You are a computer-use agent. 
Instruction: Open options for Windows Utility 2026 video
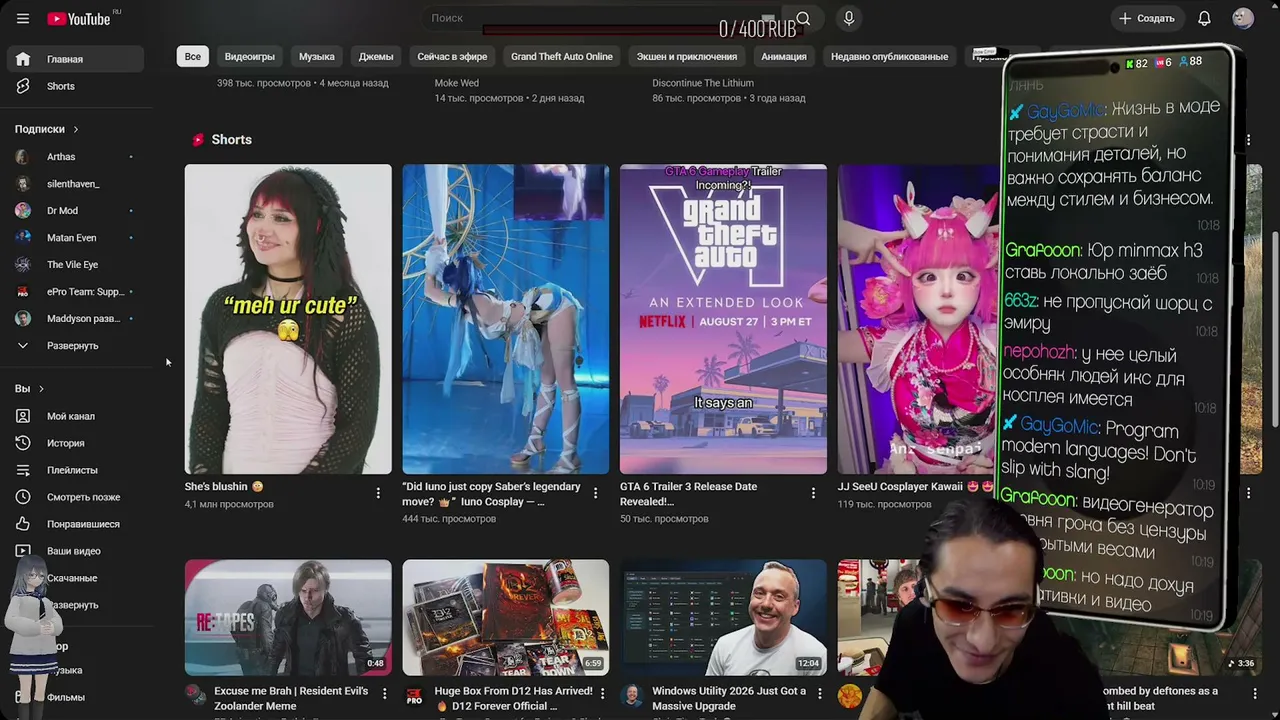pyautogui.click(x=819, y=693)
